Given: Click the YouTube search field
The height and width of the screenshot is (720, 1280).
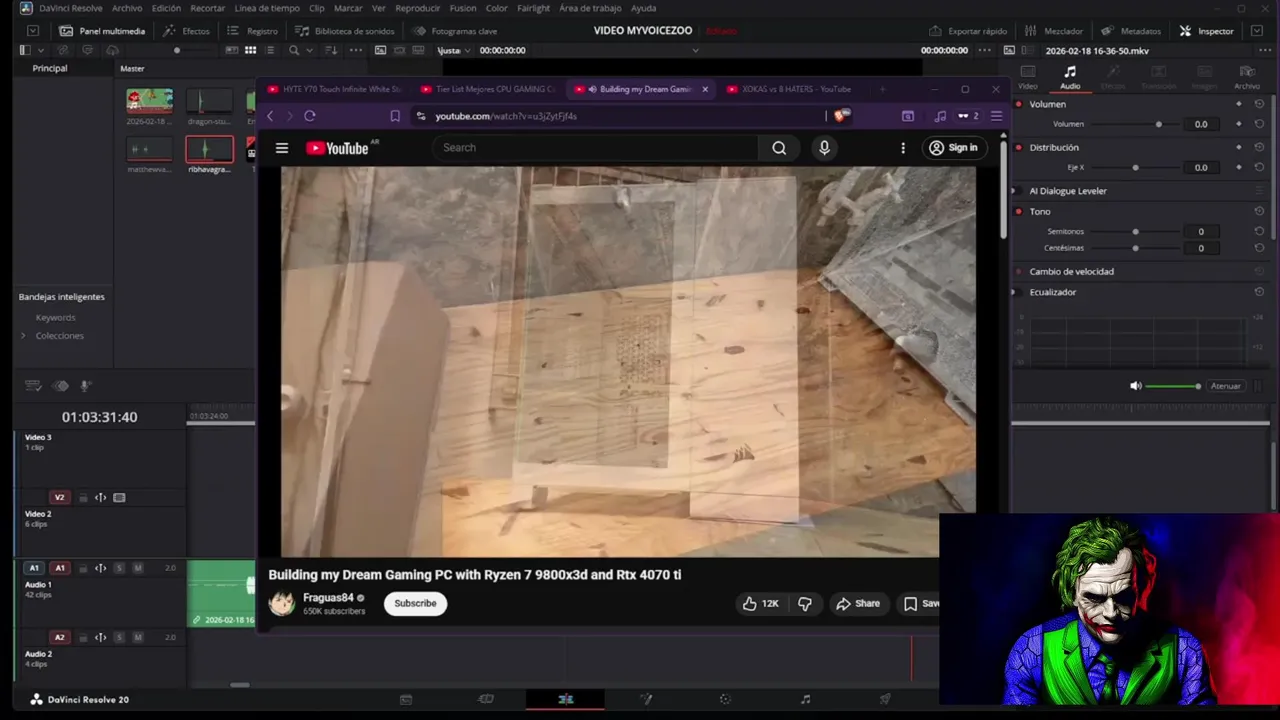Looking at the screenshot, I should pos(596,147).
